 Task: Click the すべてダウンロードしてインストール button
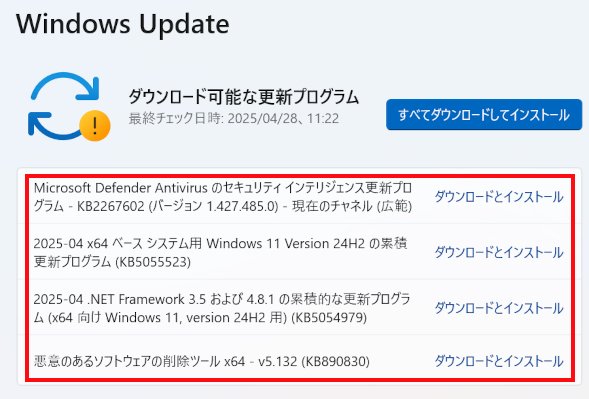[484, 115]
